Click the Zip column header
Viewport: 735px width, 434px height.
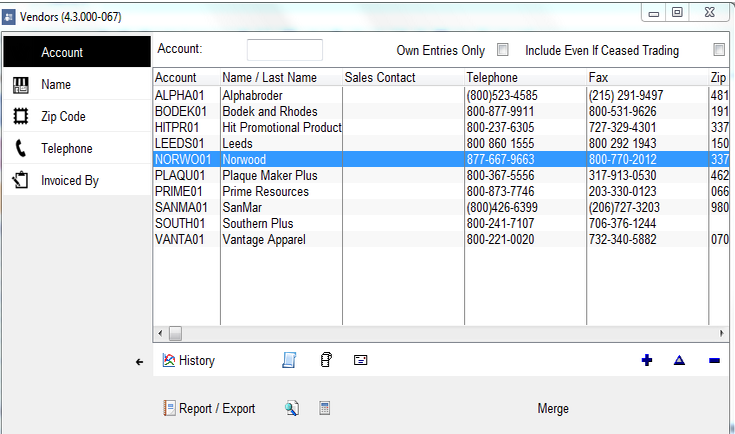tap(719, 77)
